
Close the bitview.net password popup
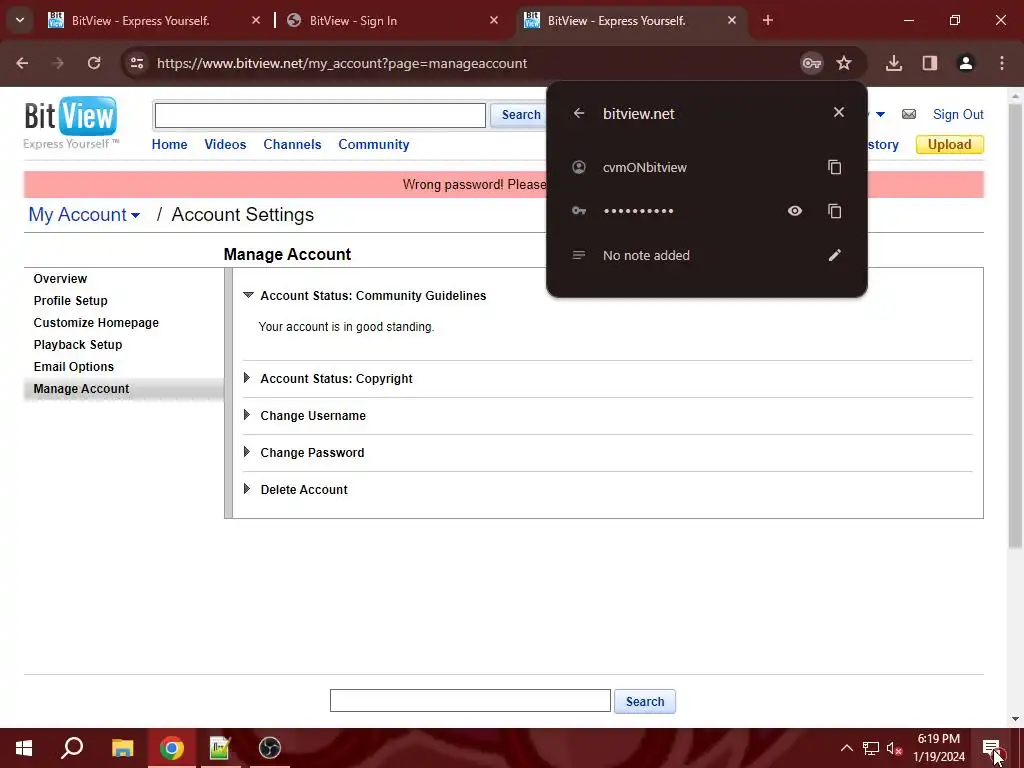[x=839, y=113]
